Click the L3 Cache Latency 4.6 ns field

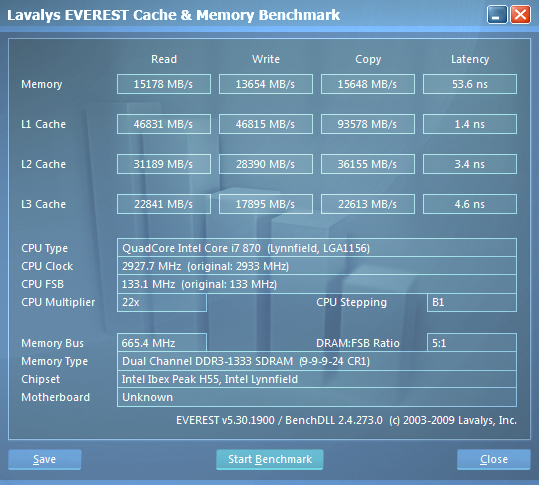point(470,204)
